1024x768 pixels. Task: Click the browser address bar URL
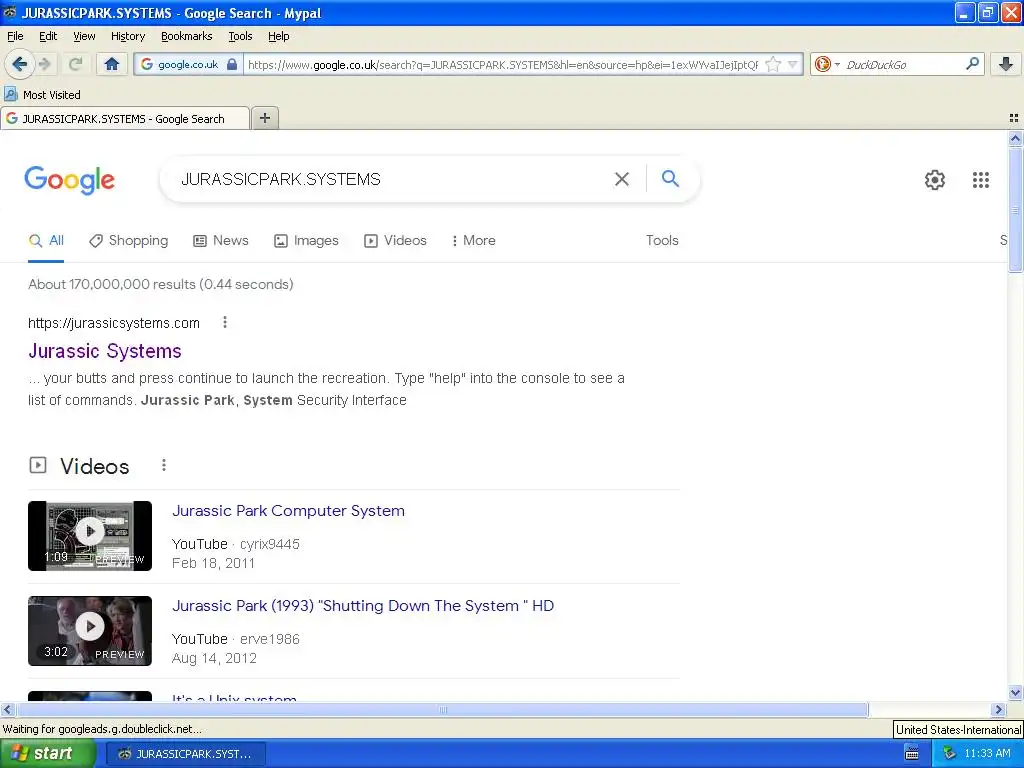[503, 64]
